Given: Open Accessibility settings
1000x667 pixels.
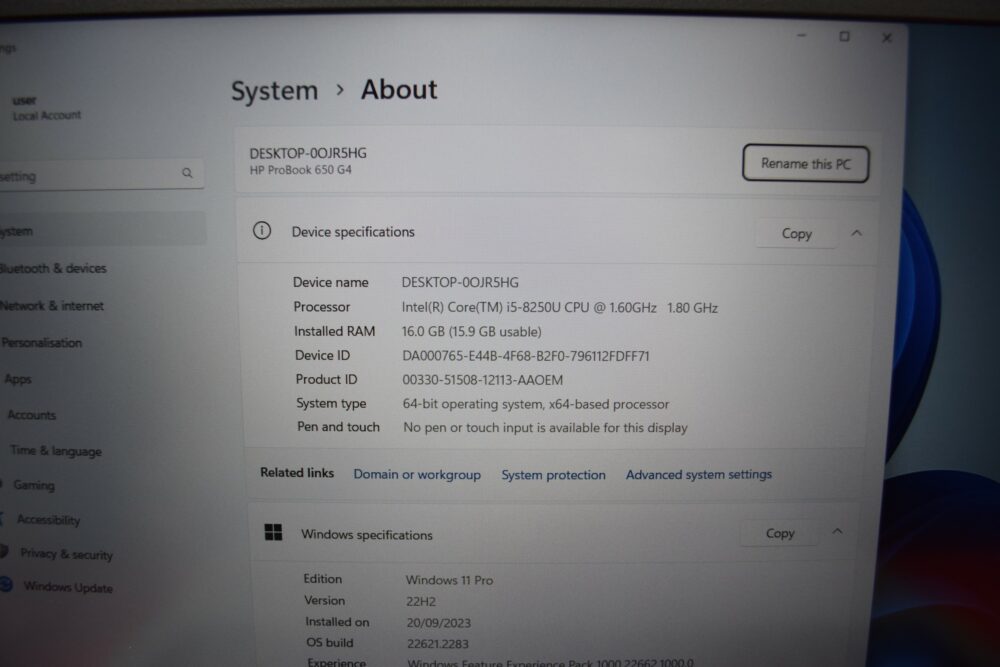Looking at the screenshot, I should 48,520.
